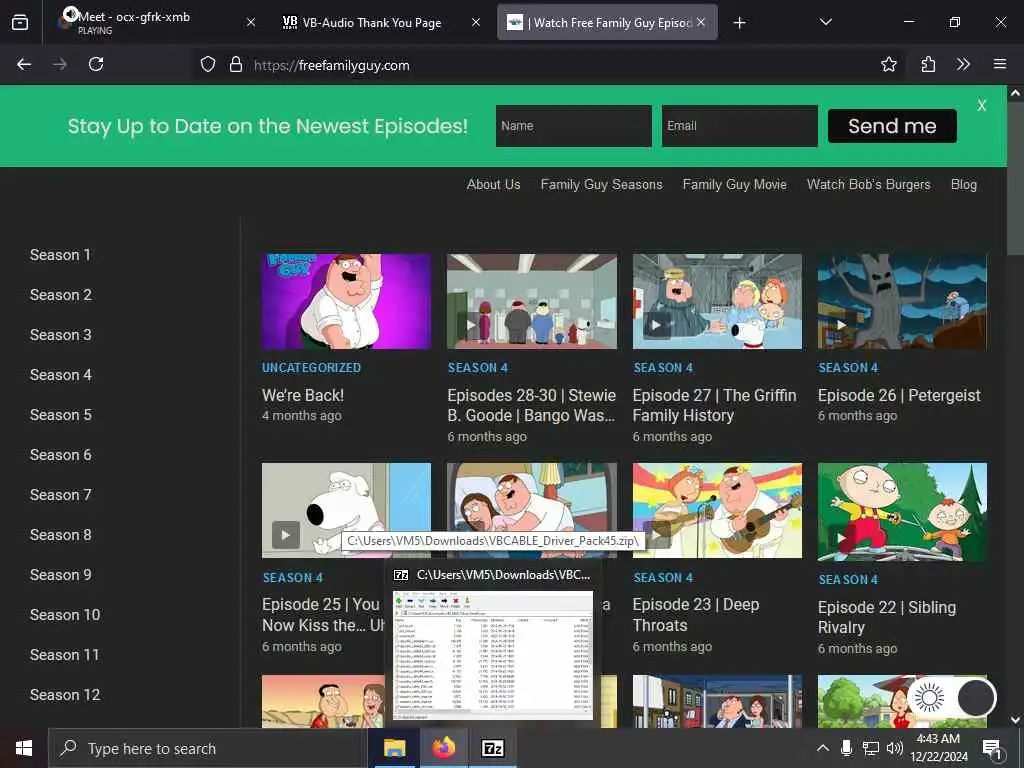Open Episode 23 Deep Throats title
This screenshot has width=1024, height=768.
pyautogui.click(x=696, y=615)
